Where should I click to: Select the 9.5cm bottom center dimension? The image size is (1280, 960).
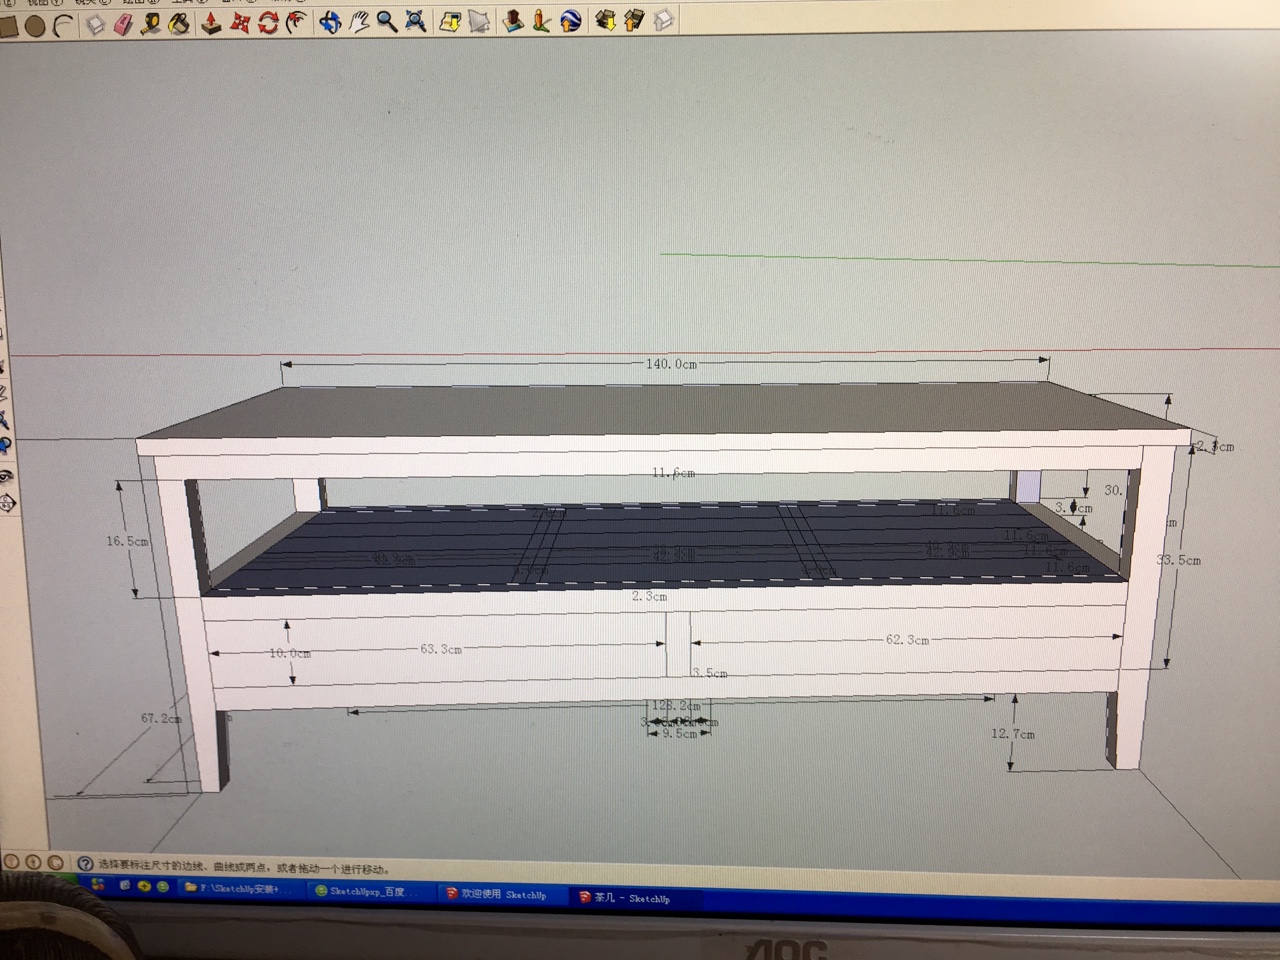(x=680, y=733)
